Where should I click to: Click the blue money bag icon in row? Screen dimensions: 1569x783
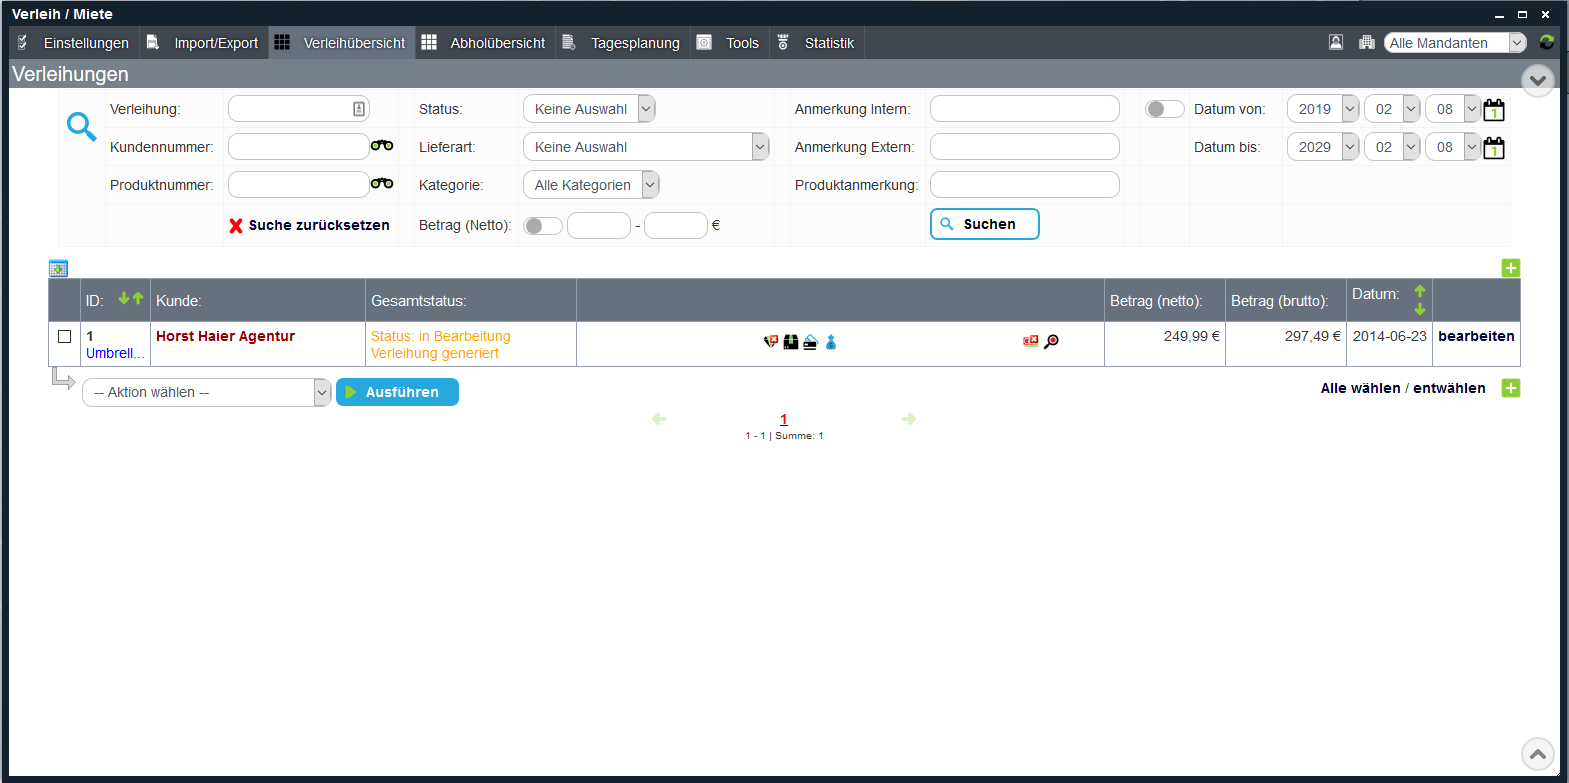pyautogui.click(x=830, y=342)
